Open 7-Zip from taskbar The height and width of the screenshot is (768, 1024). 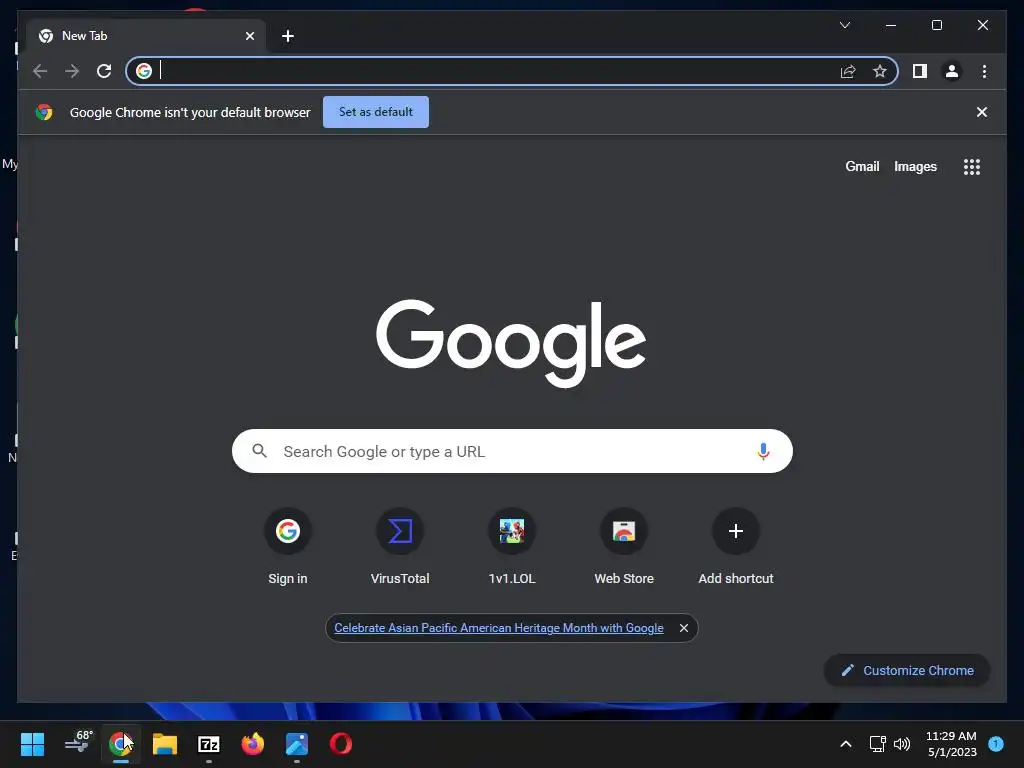208,744
